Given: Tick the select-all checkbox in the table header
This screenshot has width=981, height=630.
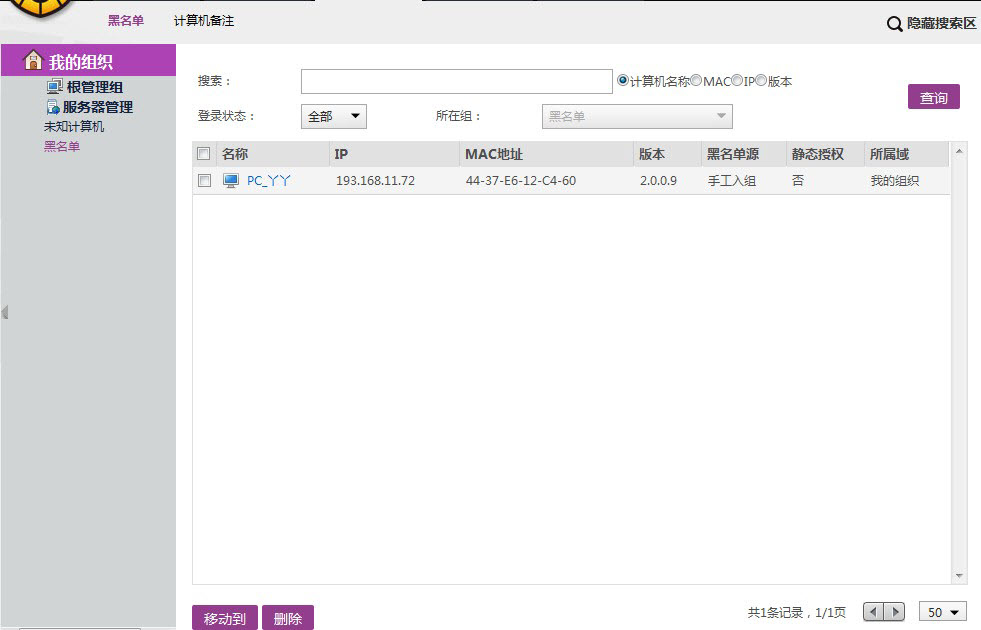Looking at the screenshot, I should [204, 154].
